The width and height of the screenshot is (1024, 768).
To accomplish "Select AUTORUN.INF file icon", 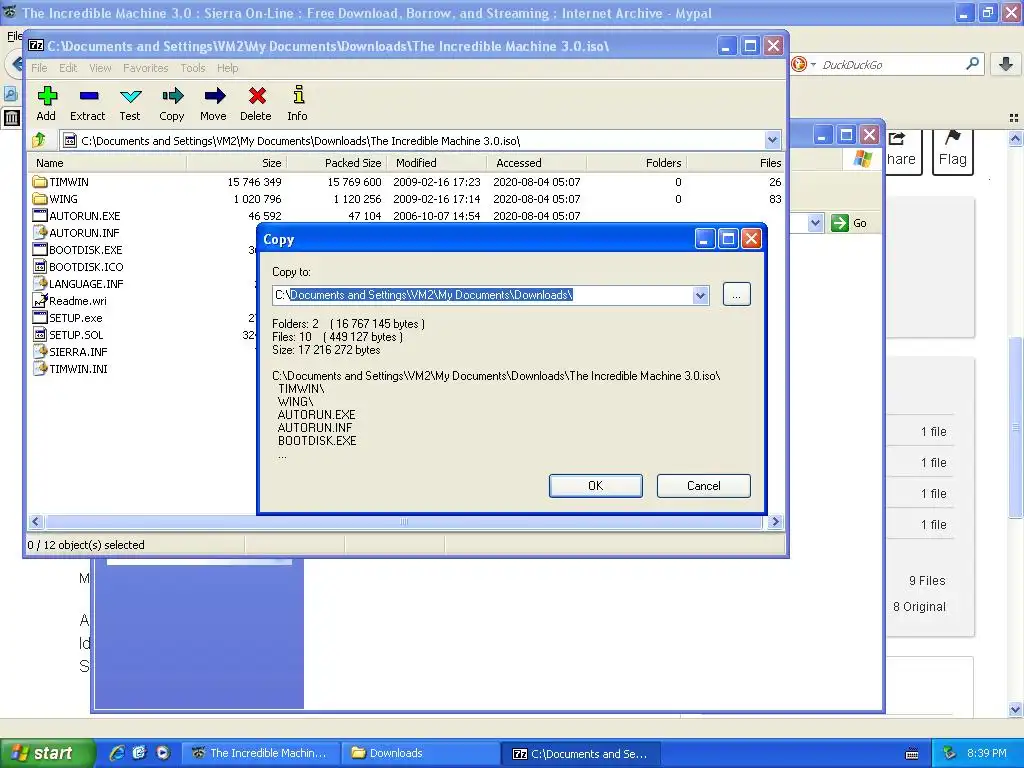I will (40, 232).
